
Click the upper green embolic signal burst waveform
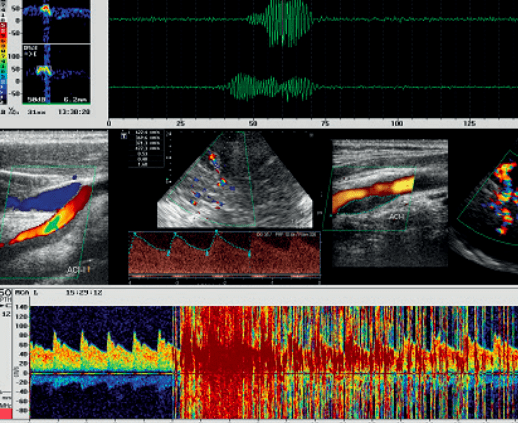pyautogui.click(x=282, y=23)
